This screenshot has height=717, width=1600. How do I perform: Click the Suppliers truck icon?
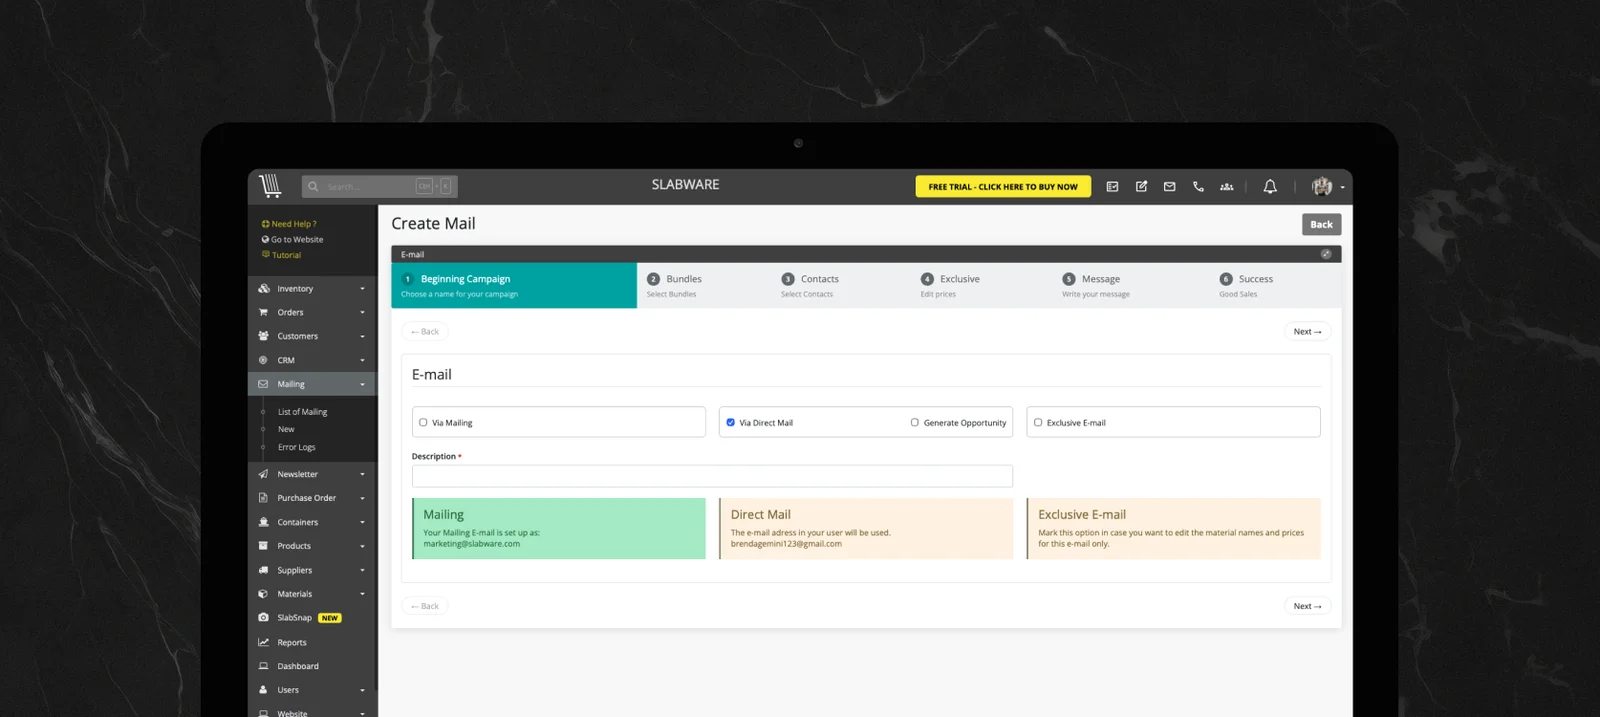pyautogui.click(x=263, y=570)
